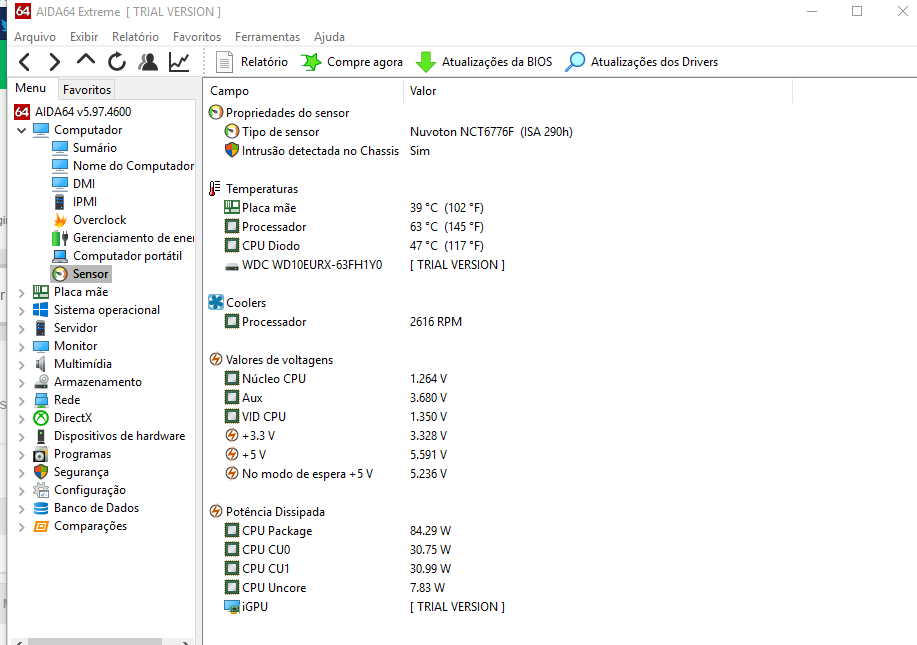Expand the Sistema operacional tree node

pos(22,311)
